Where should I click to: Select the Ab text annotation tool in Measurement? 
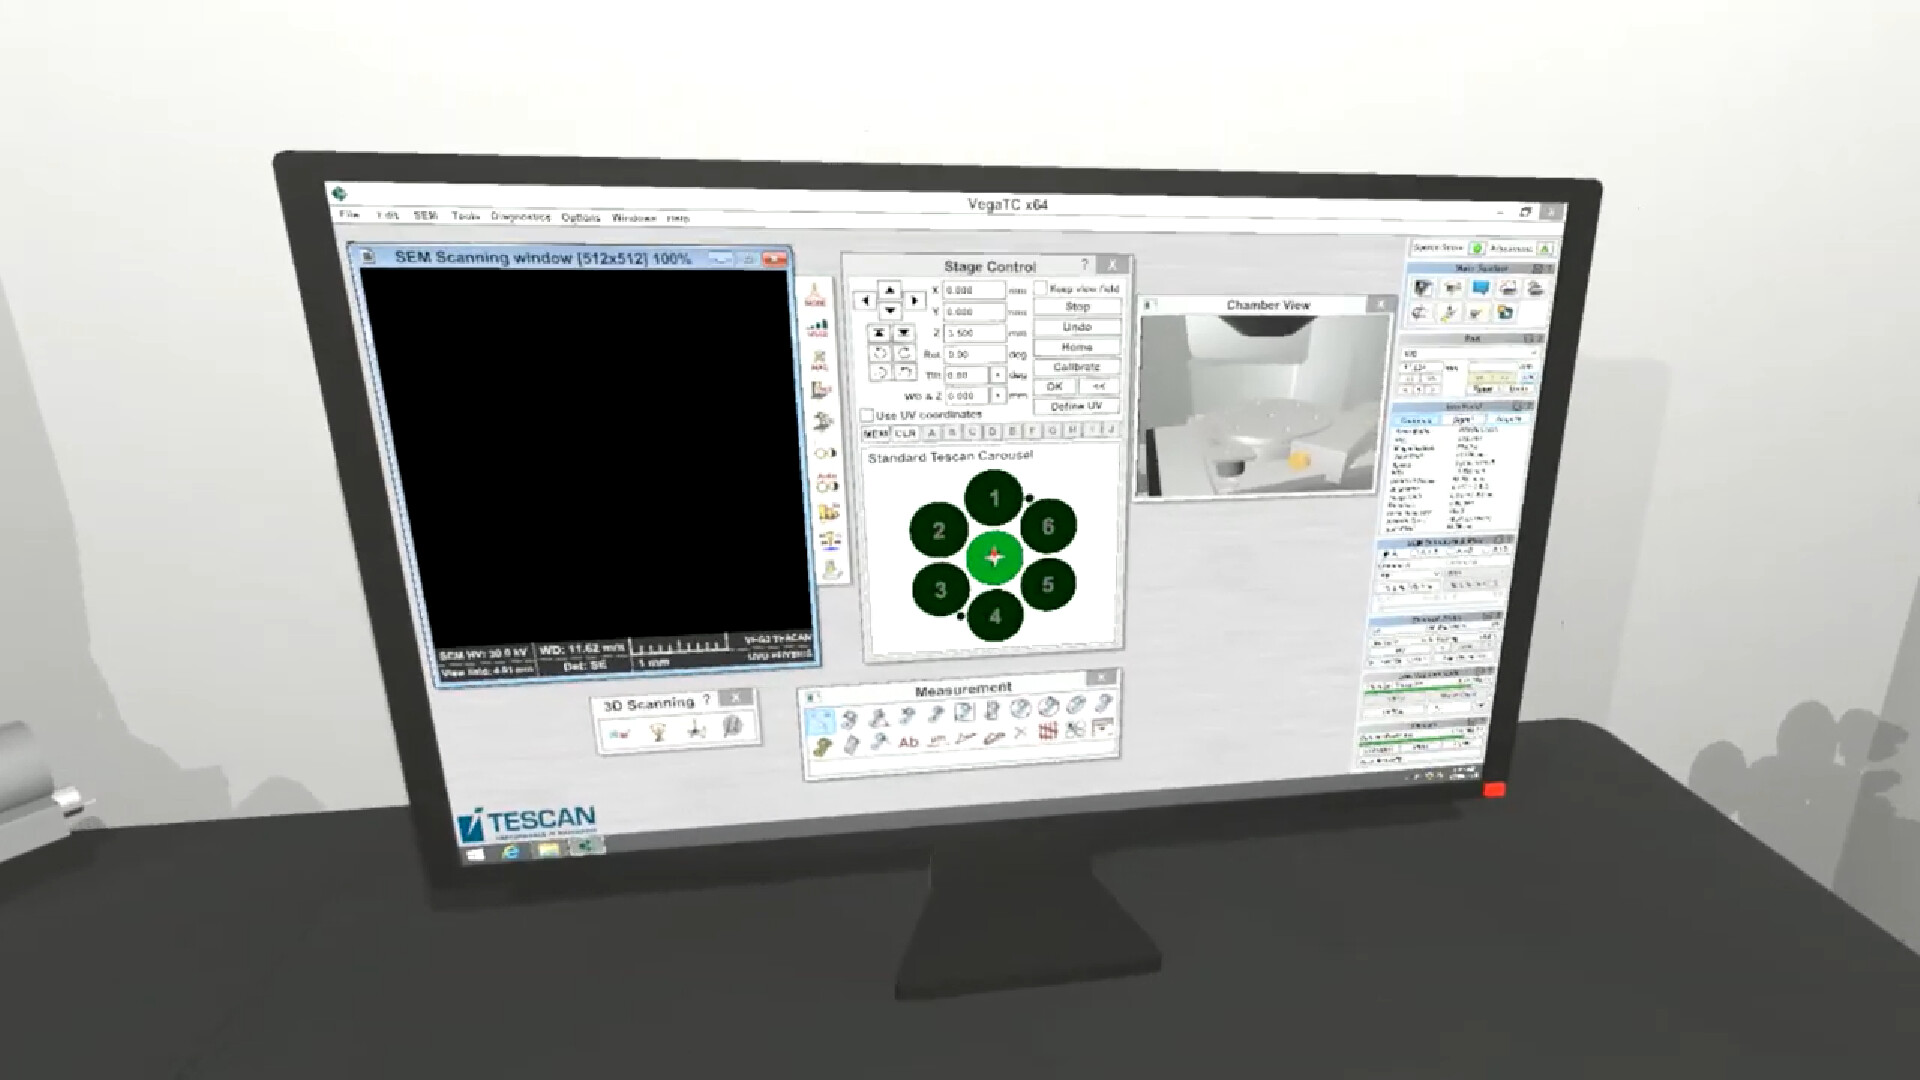point(909,743)
